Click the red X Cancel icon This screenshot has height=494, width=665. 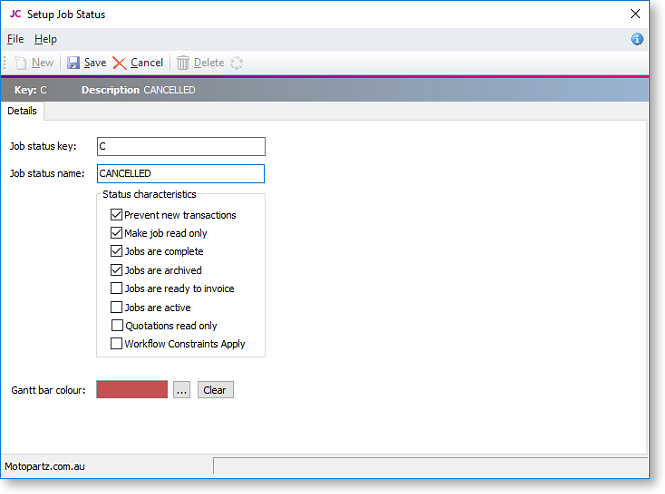pyautogui.click(x=119, y=63)
